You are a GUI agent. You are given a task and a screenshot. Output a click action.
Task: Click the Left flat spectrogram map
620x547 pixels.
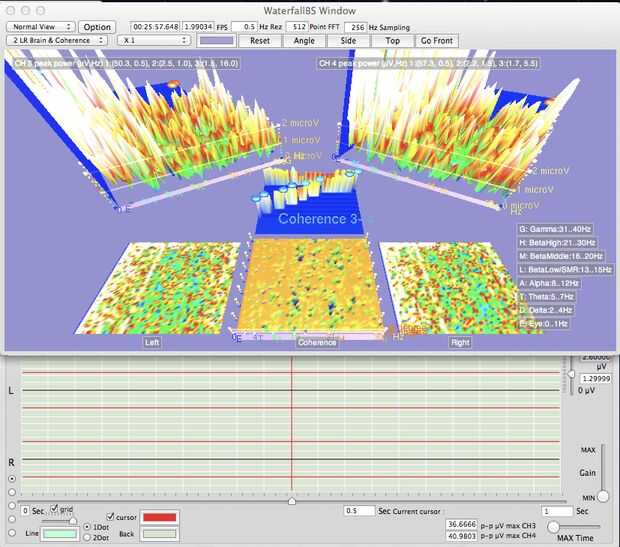point(158,288)
